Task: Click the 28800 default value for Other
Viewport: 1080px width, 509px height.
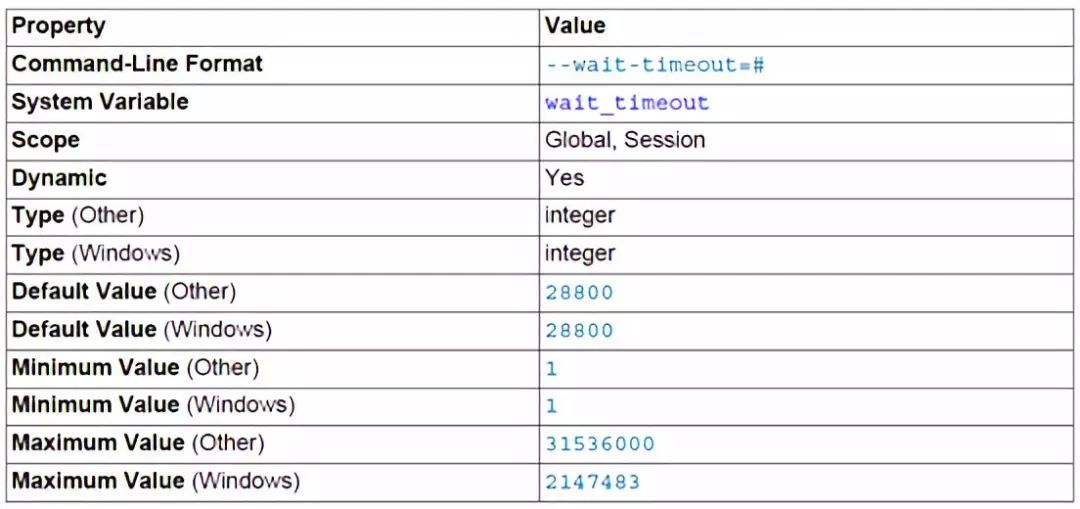Action: coord(579,293)
